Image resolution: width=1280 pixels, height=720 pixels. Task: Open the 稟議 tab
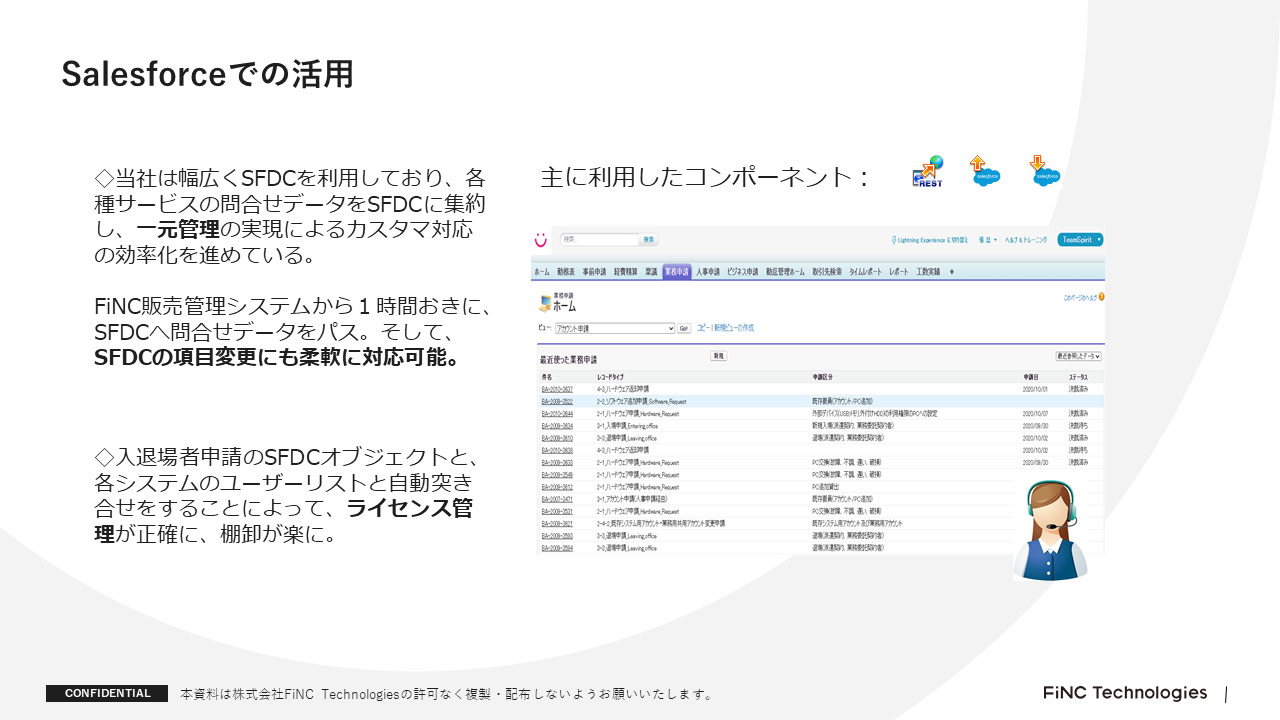[x=650, y=271]
